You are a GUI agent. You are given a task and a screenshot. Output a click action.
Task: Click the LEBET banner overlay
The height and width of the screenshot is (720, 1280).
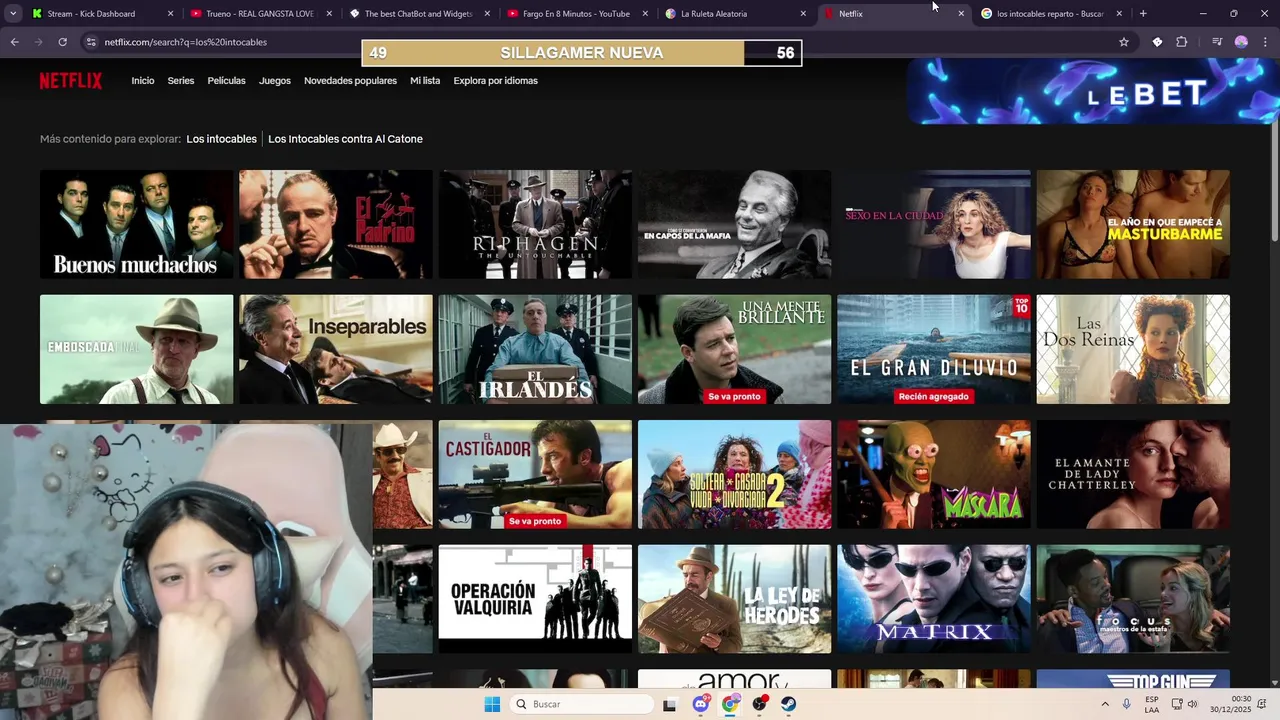1093,91
